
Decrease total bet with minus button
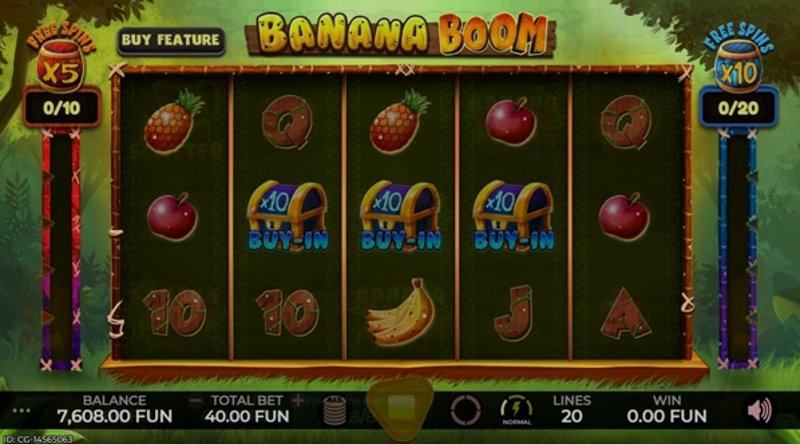pyautogui.click(x=195, y=401)
